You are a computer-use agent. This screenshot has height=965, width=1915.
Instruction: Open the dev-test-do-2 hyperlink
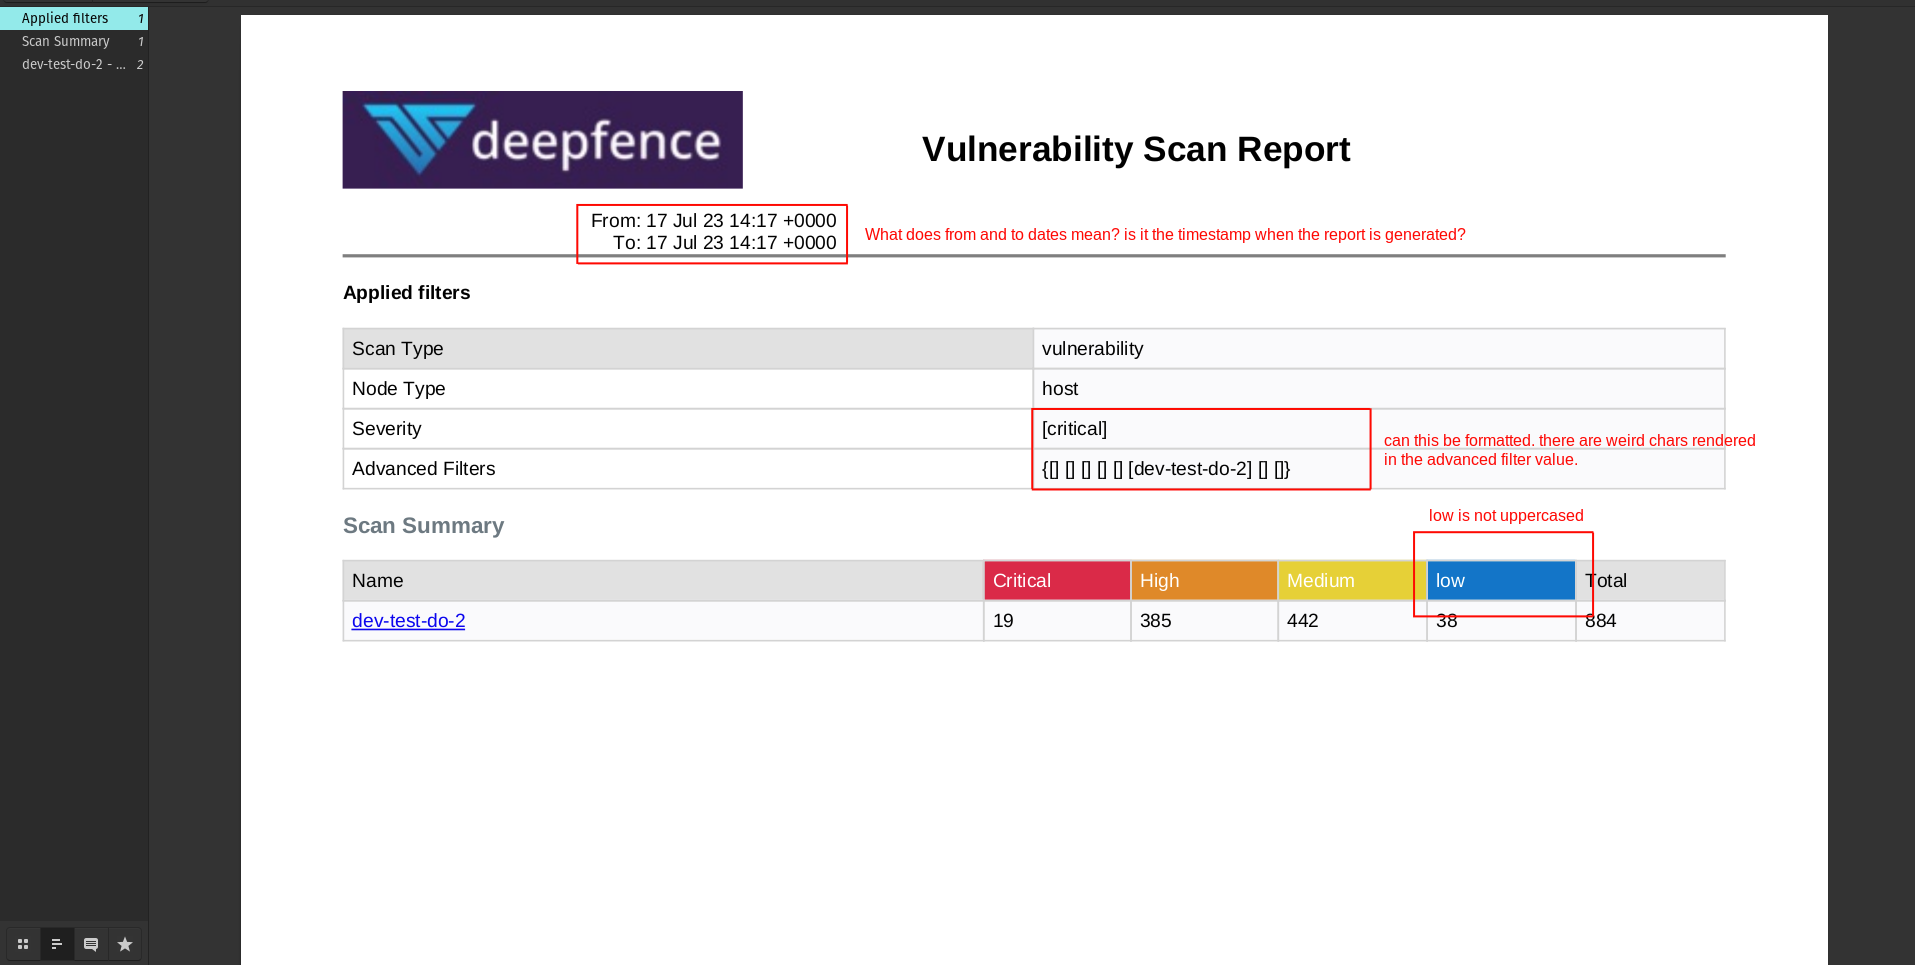click(x=408, y=620)
